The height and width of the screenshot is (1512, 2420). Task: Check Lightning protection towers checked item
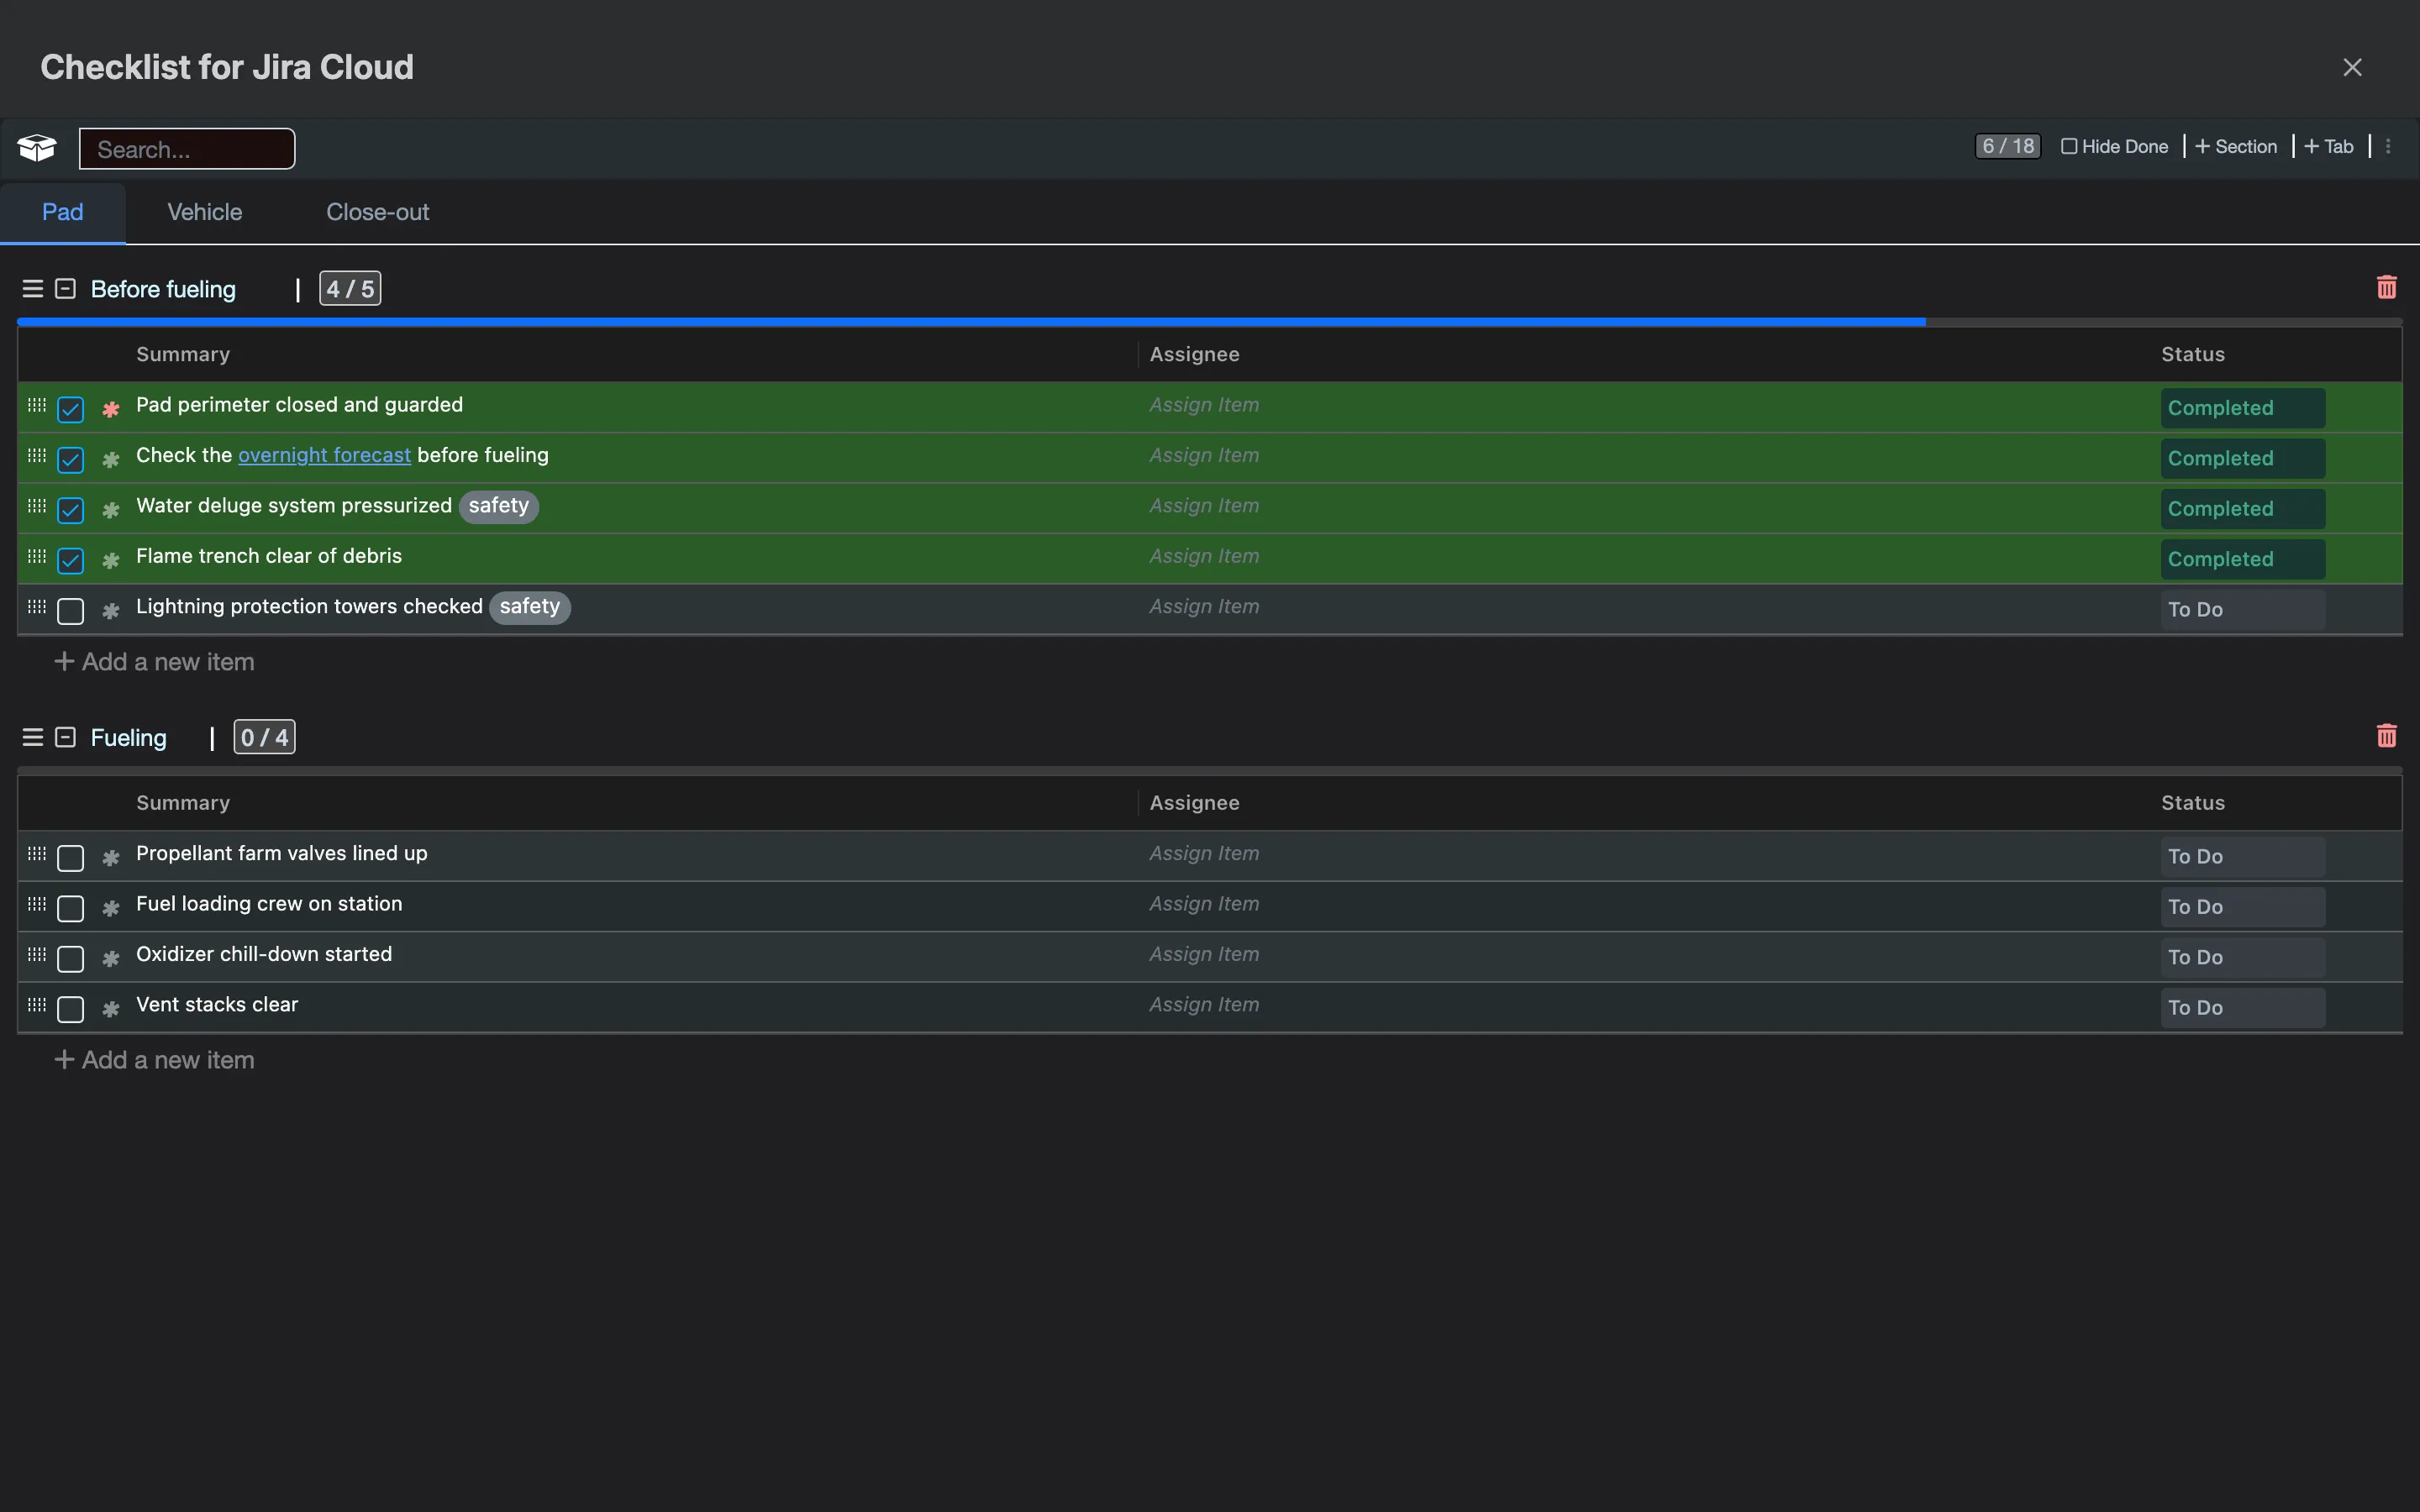70,611
